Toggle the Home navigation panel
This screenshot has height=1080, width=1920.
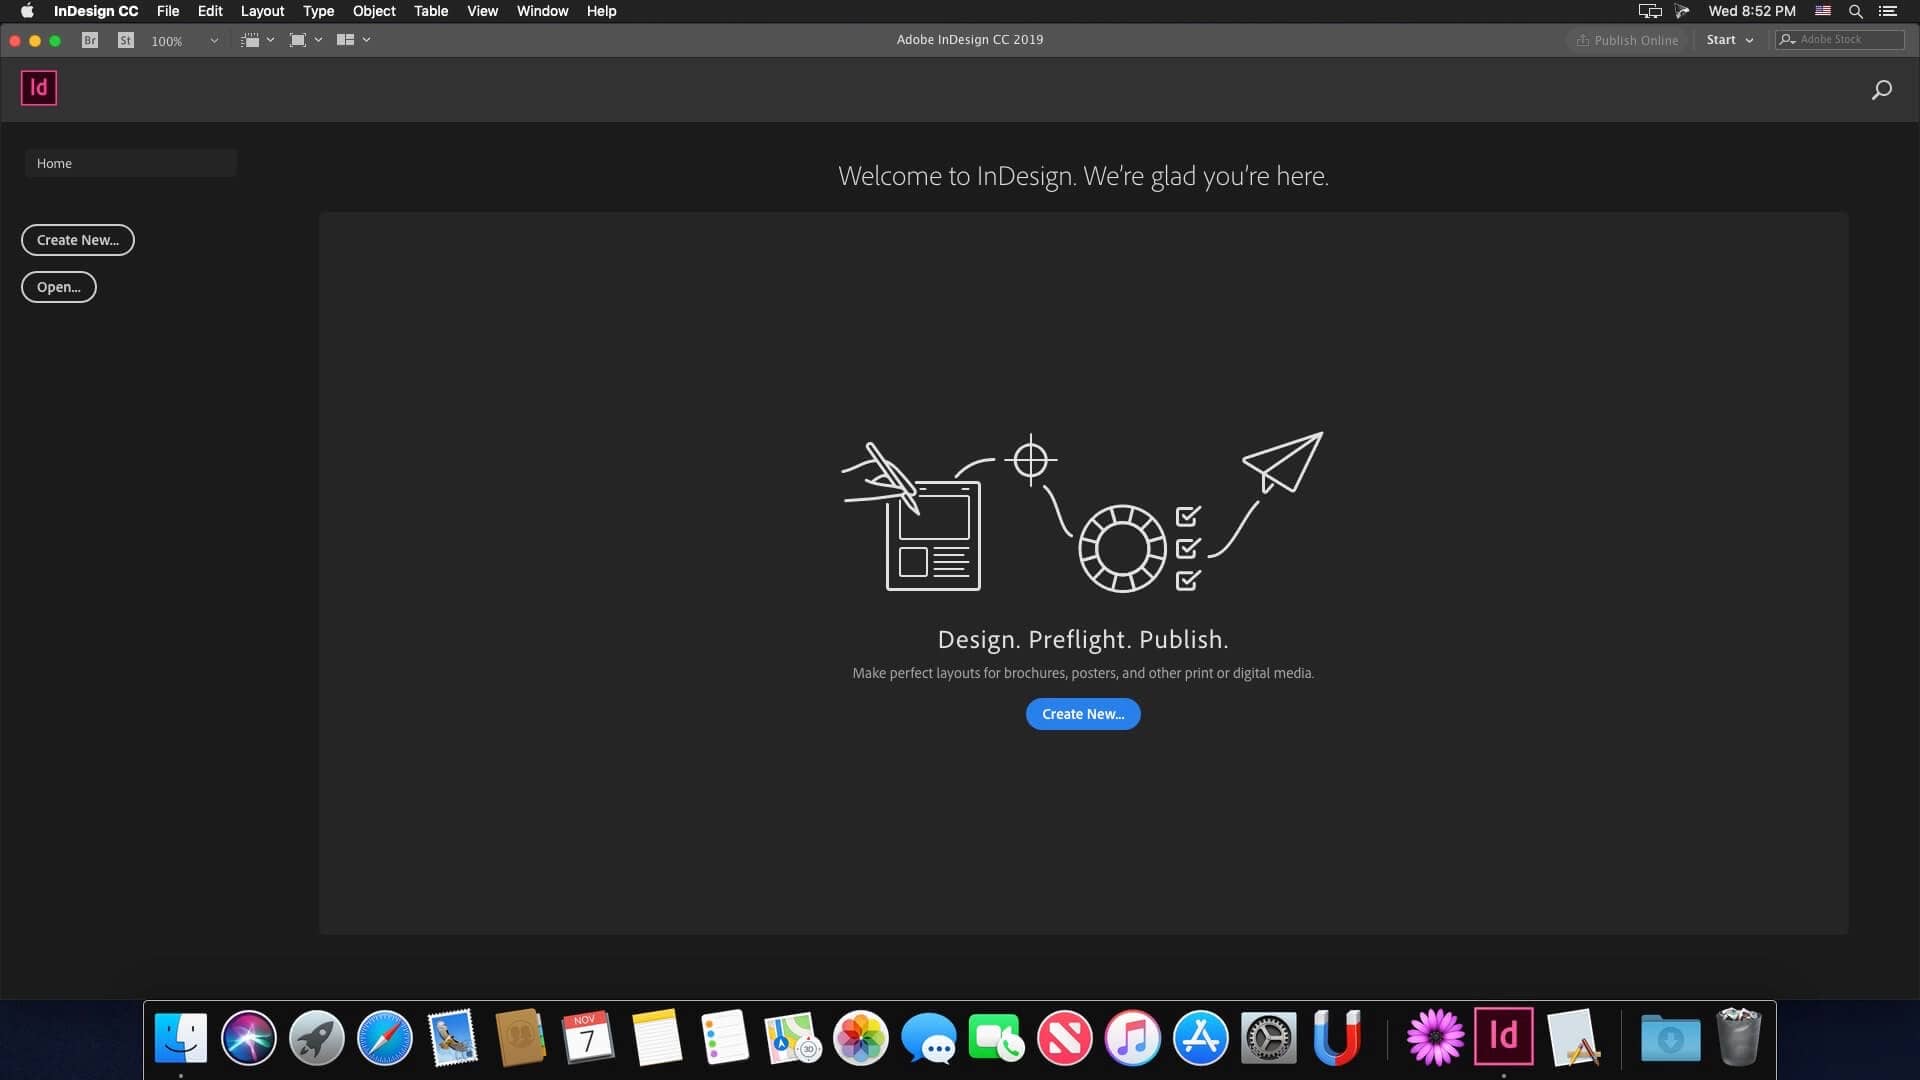[x=132, y=162]
